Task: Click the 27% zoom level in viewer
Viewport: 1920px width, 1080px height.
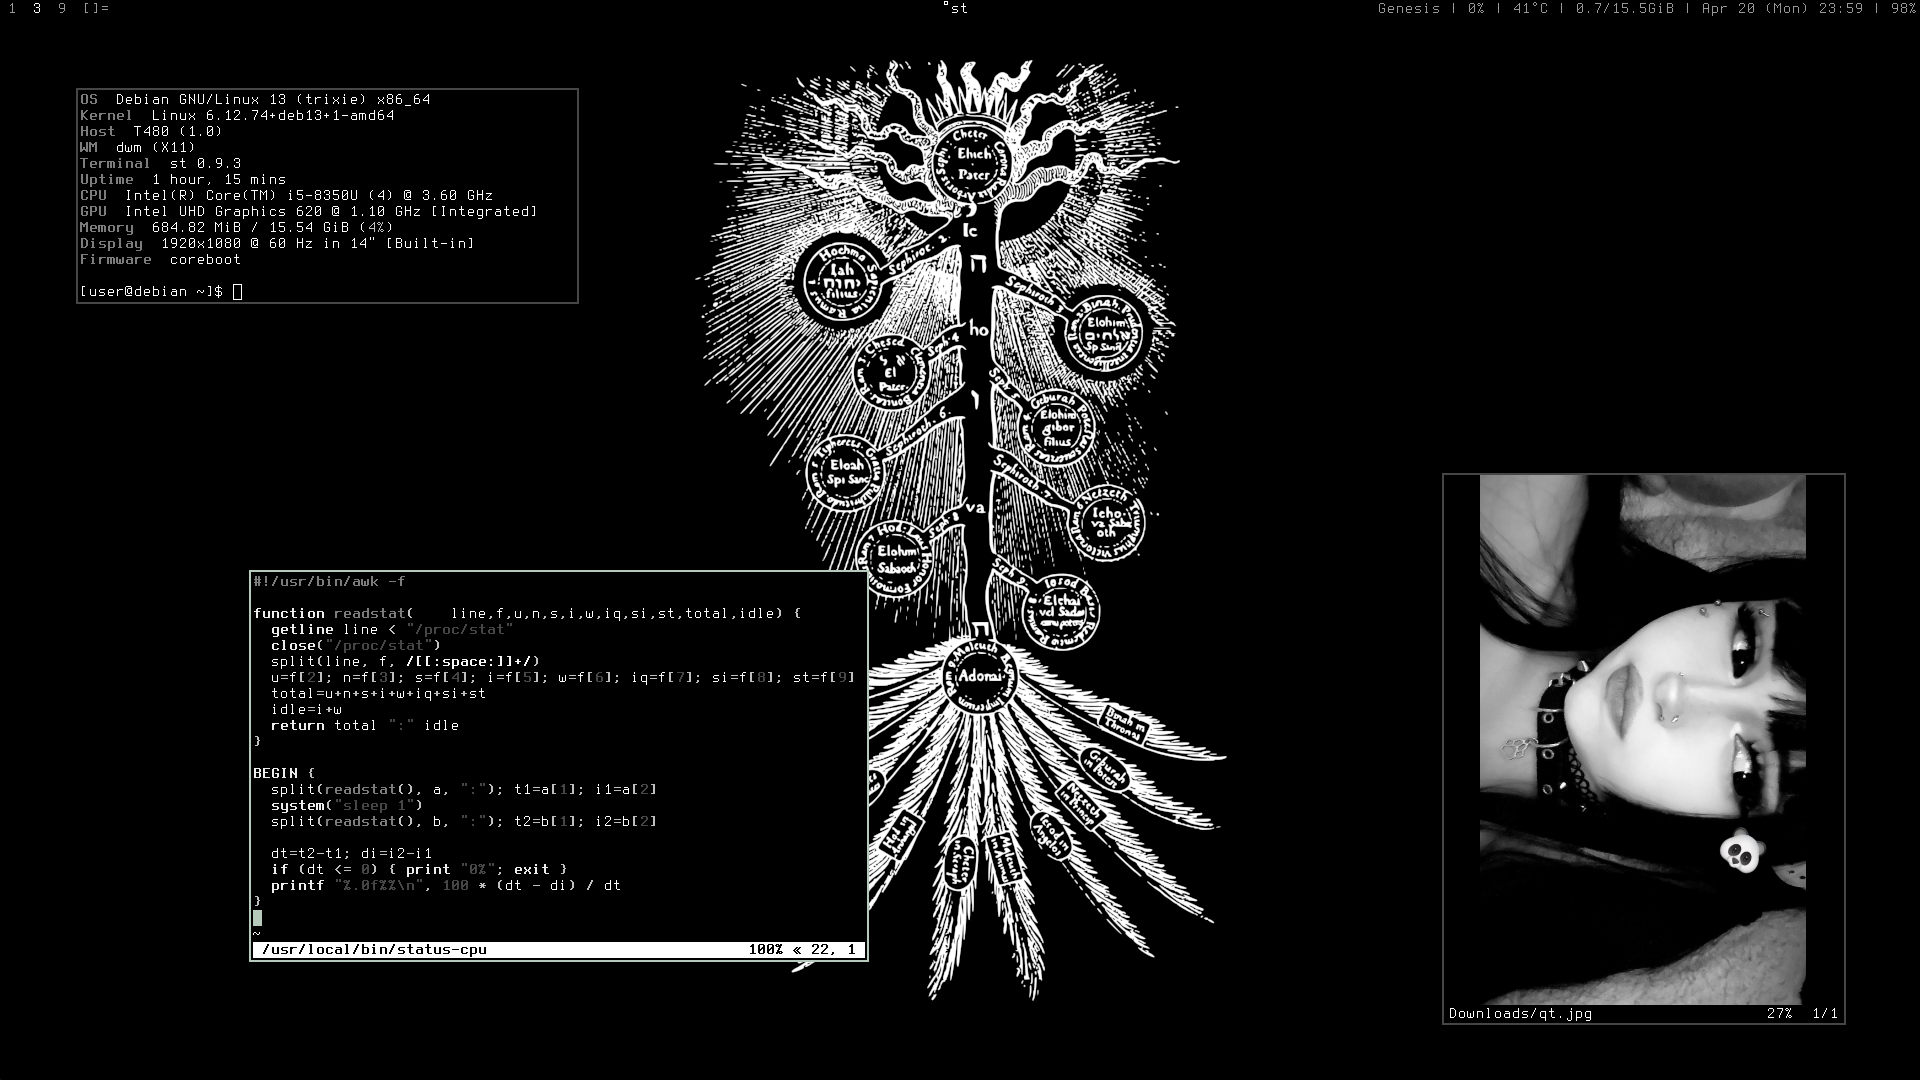Action: [1779, 1014]
